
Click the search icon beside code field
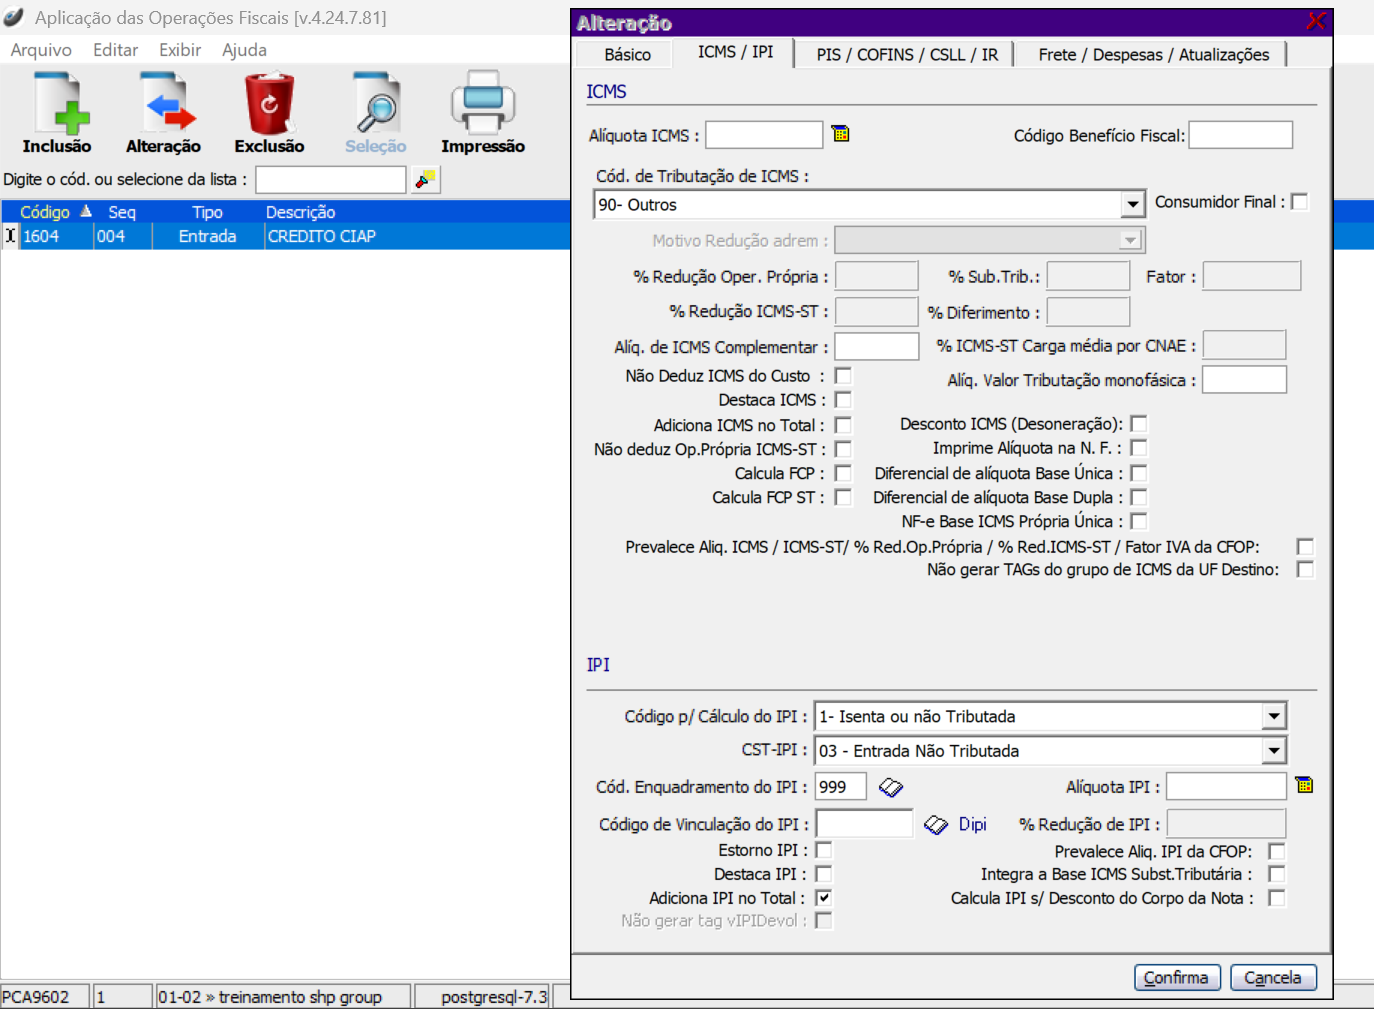426,179
